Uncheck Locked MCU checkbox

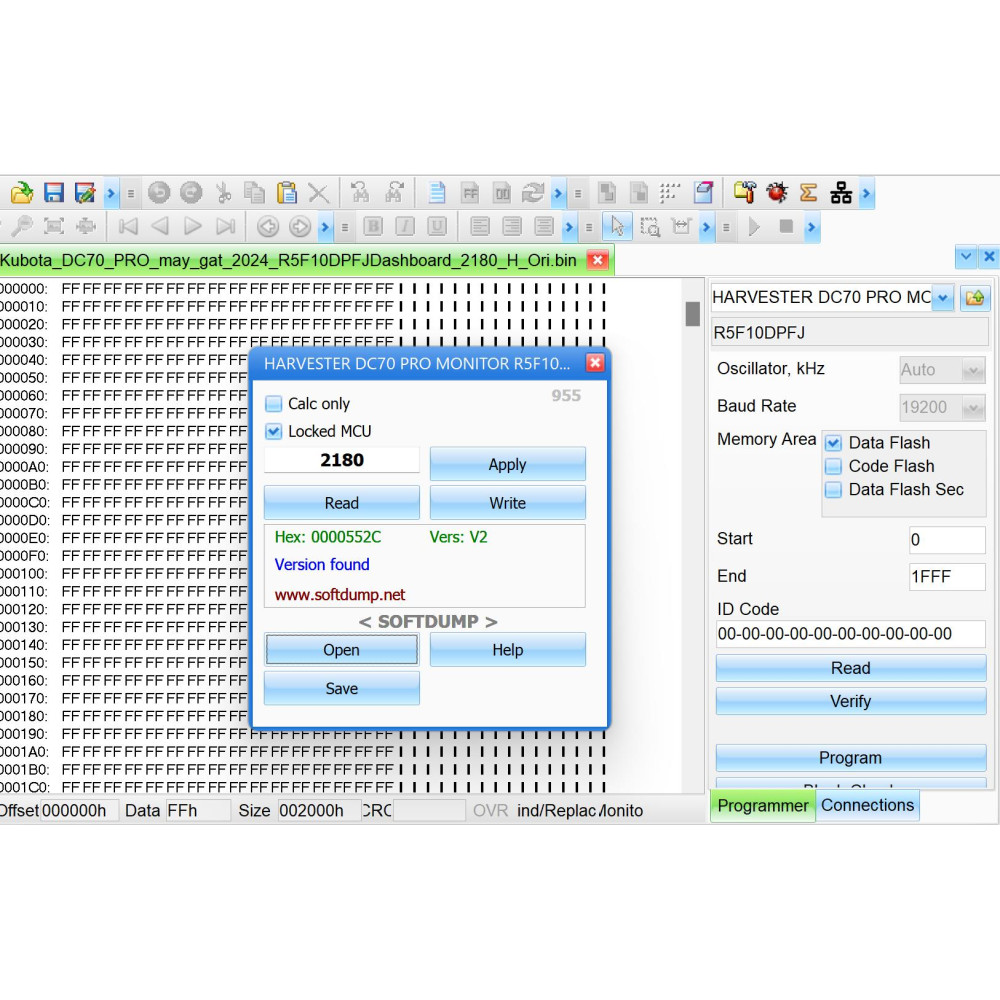pyautogui.click(x=274, y=431)
